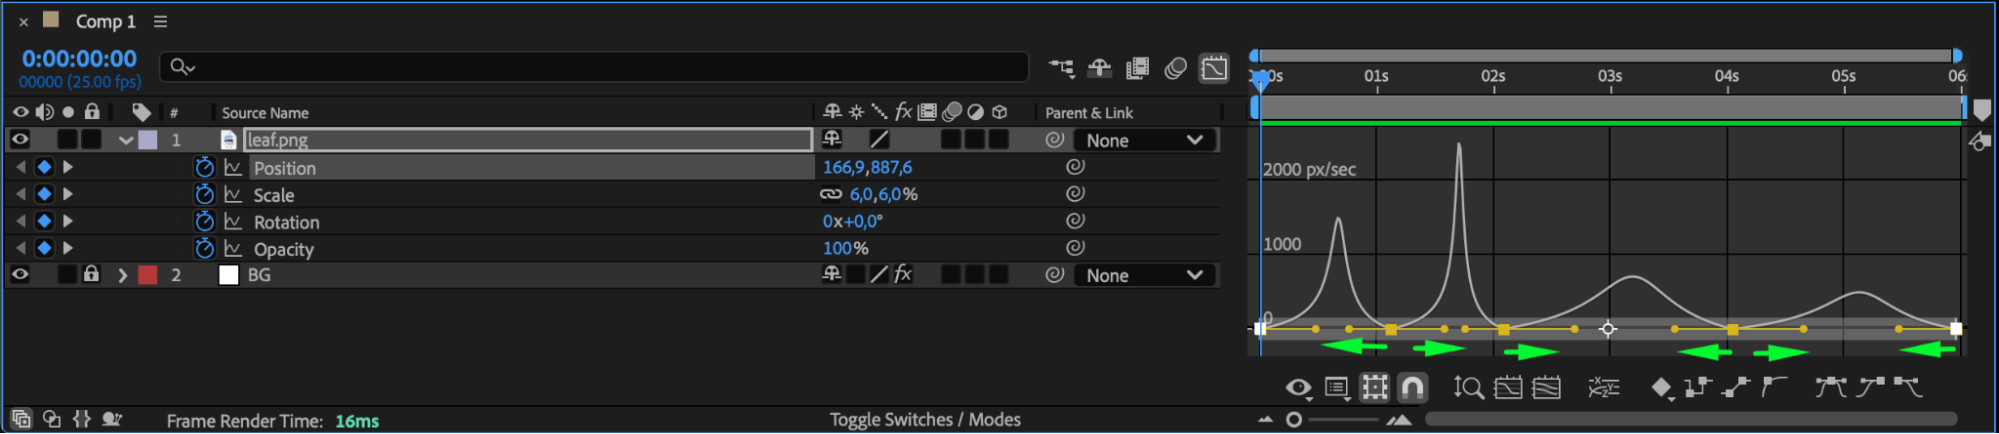Unlock the BG layer
1999x434 pixels.
click(91, 274)
